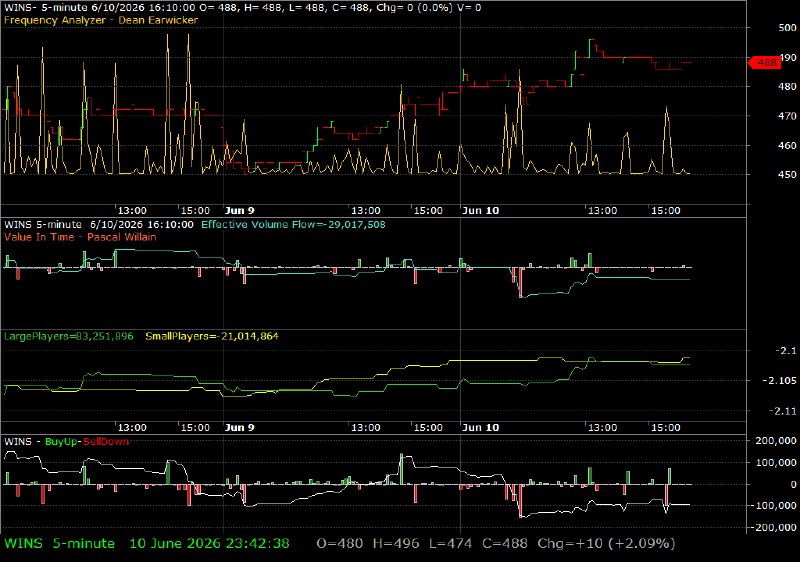The image size is (800, 562).
Task: Click 'Jun 9' marker on middle time axis
Action: (239, 427)
